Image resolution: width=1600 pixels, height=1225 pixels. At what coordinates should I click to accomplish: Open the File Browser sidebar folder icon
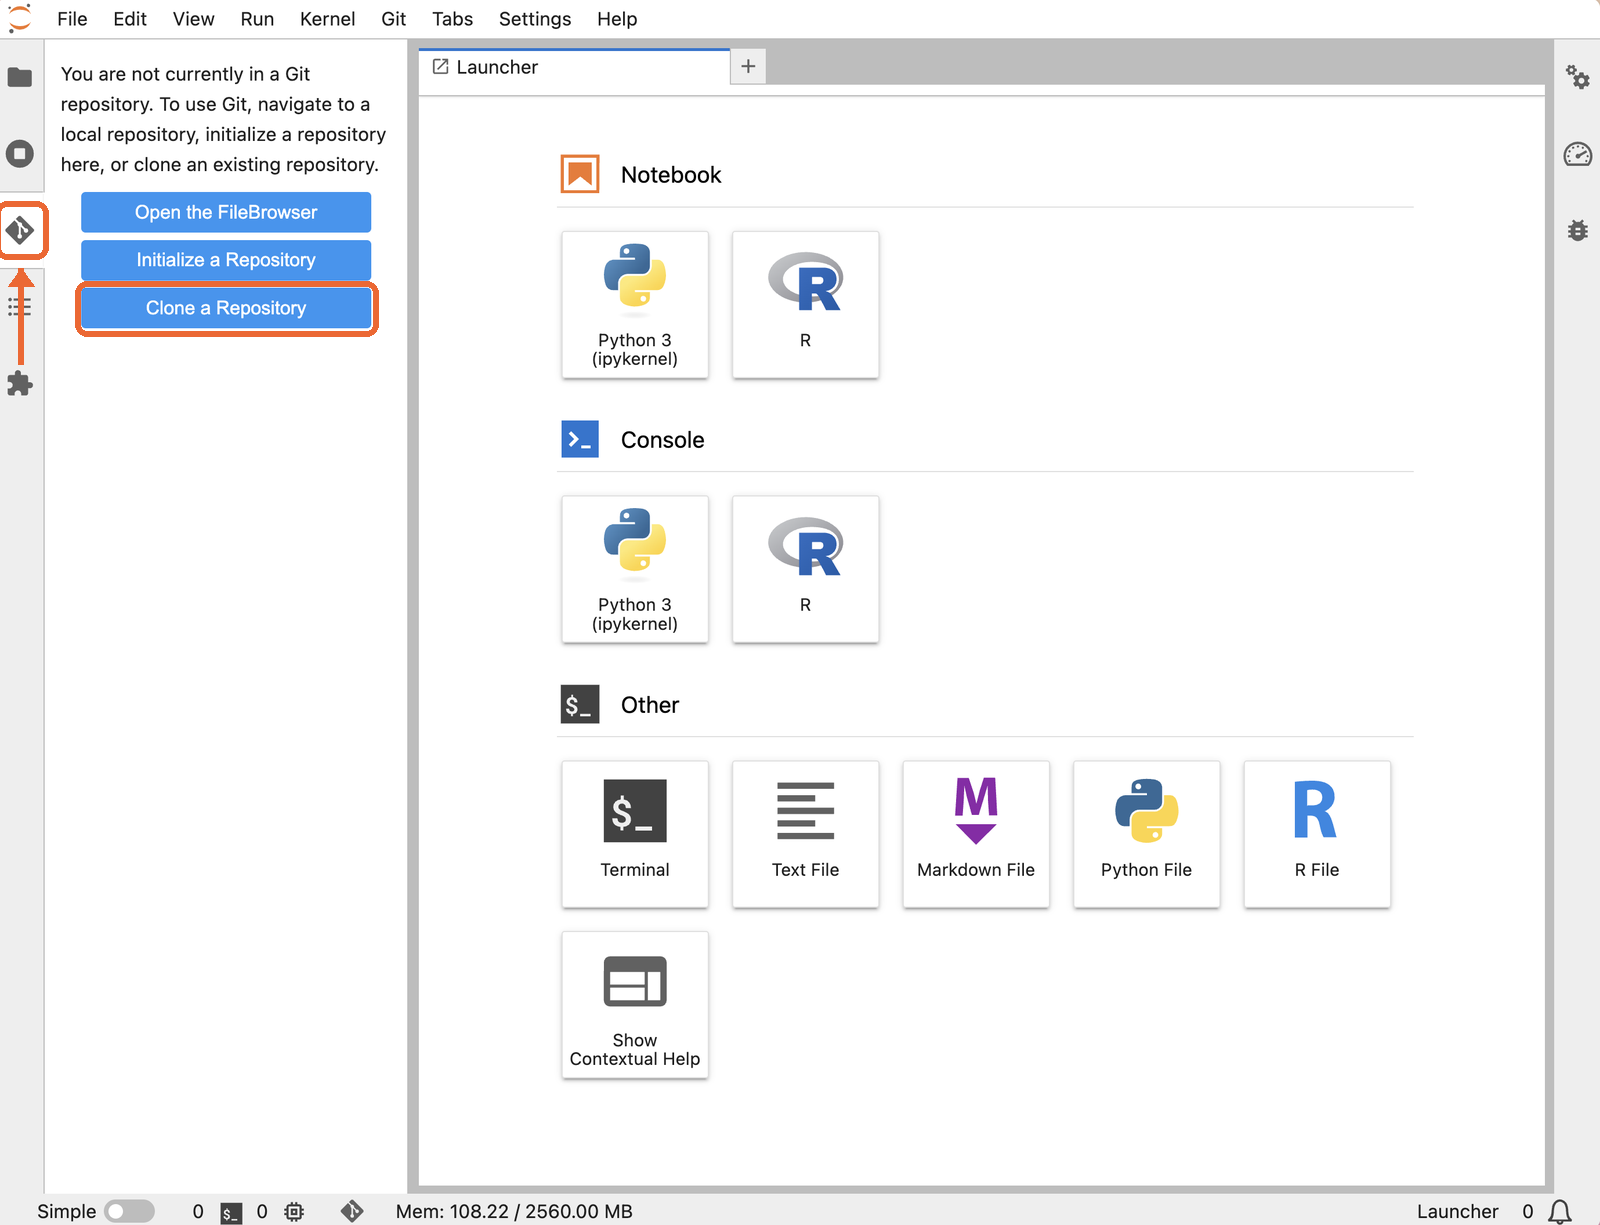coord(20,77)
